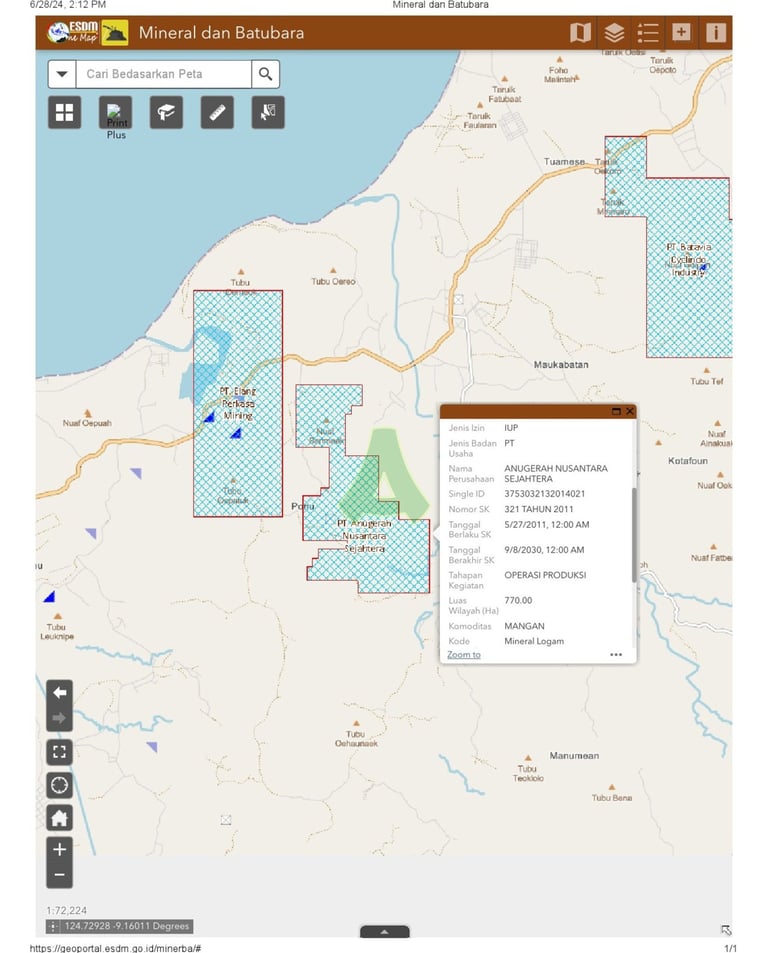Zoom in with the plus button

(60, 849)
